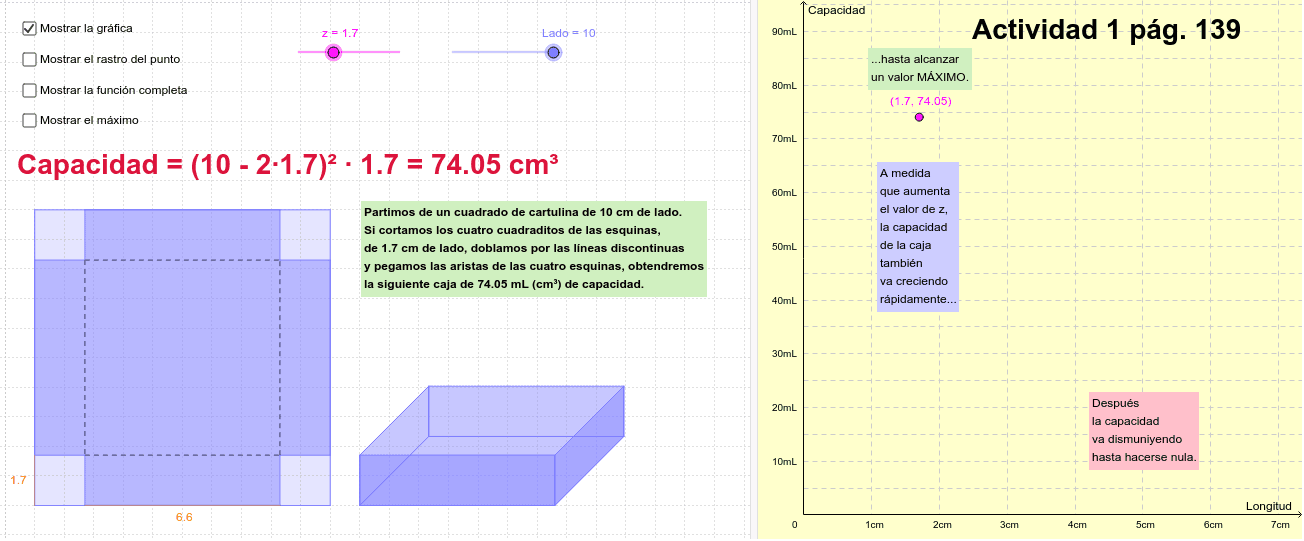Click the 90mL tick label on y-axis
1304x541 pixels.
(x=784, y=32)
